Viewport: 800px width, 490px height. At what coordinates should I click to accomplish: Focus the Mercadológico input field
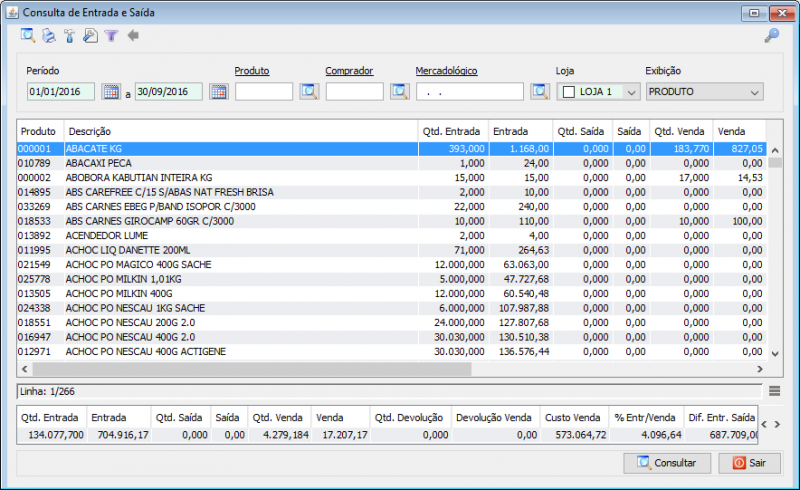click(470, 92)
